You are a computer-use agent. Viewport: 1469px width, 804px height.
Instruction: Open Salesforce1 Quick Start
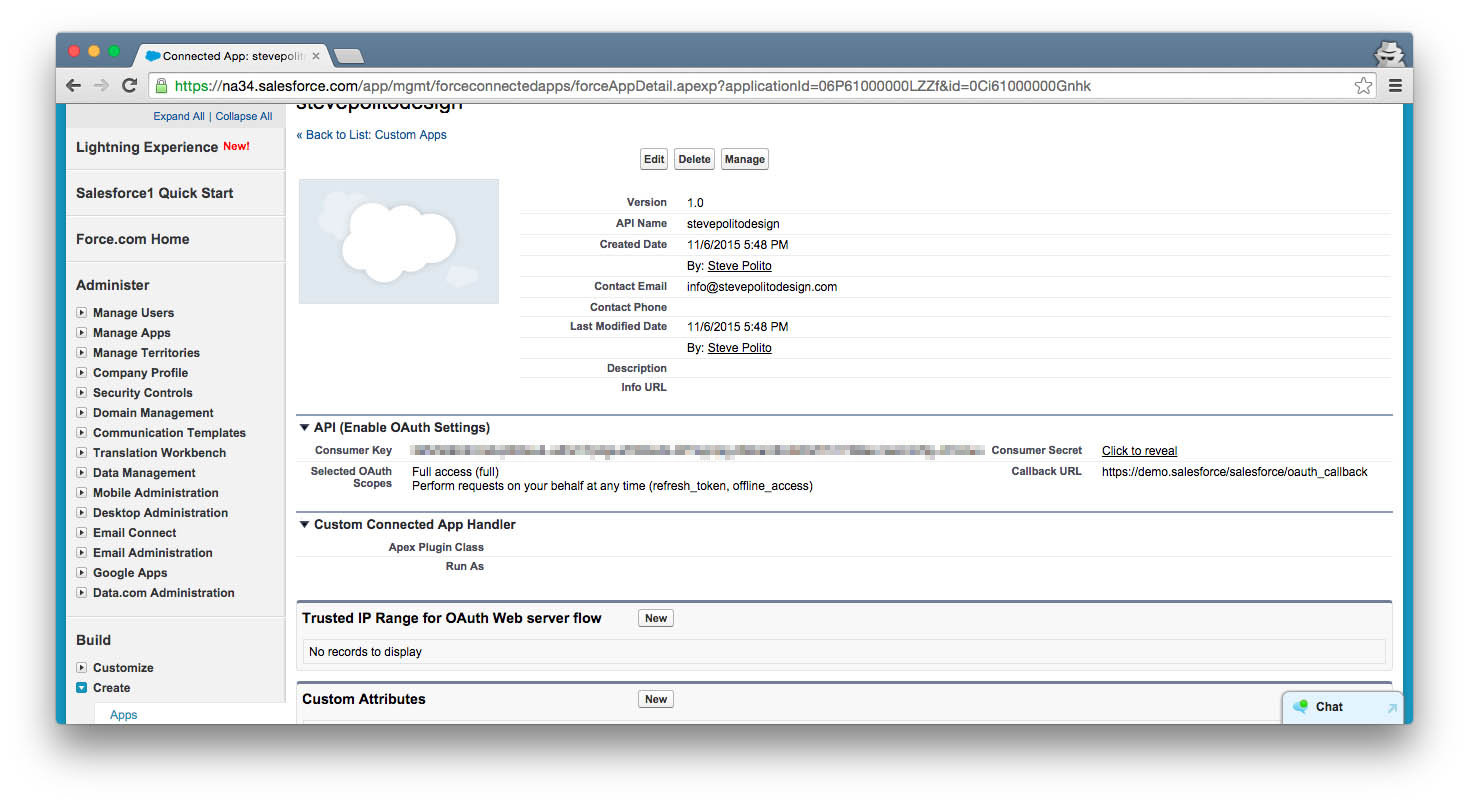coord(155,193)
